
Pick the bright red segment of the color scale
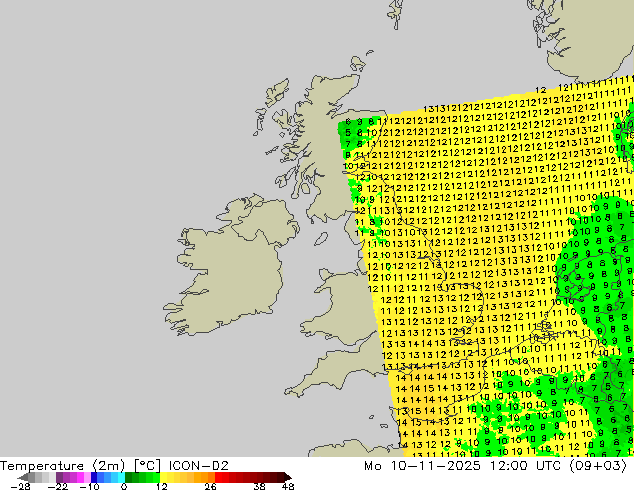[218, 477]
